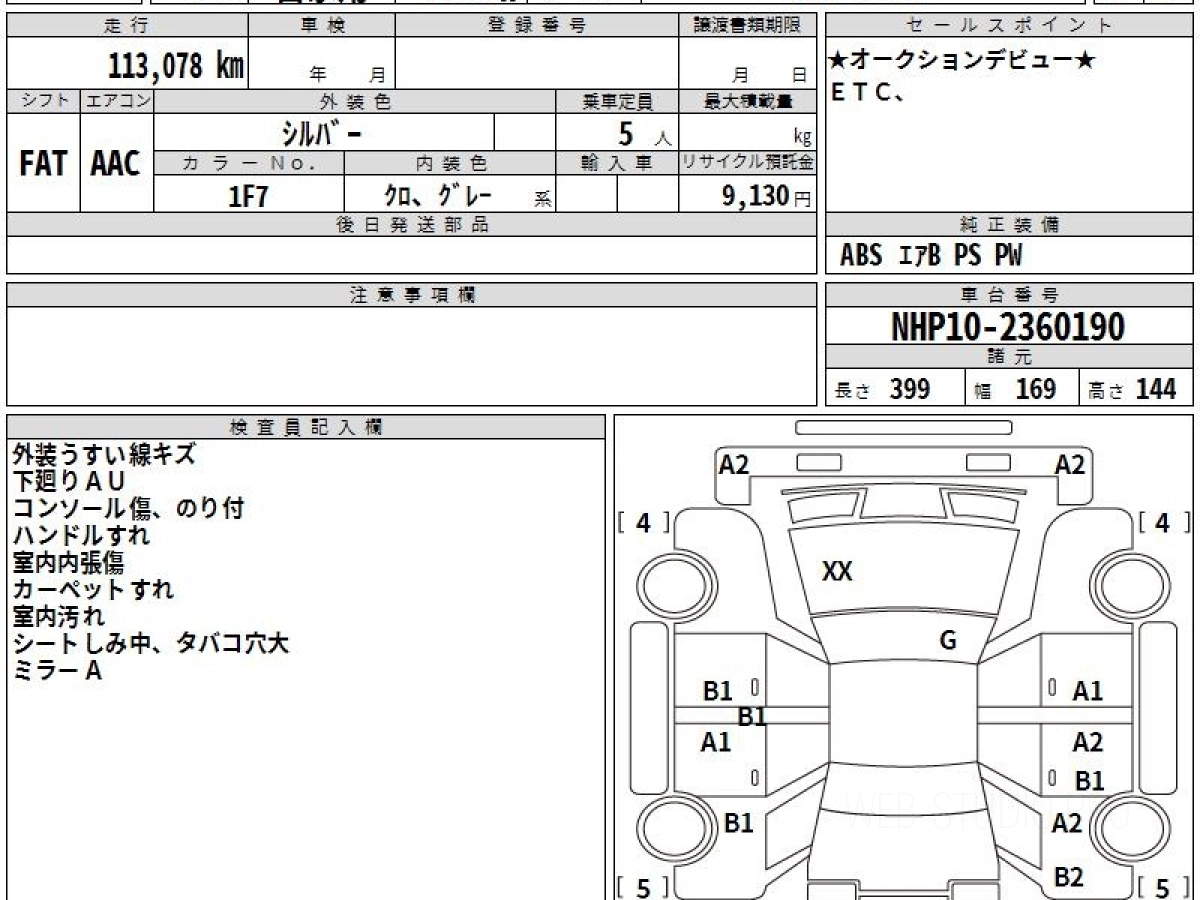1200x900 pixels.
Task: Select the カラーNo. label
Action: click(x=249, y=163)
